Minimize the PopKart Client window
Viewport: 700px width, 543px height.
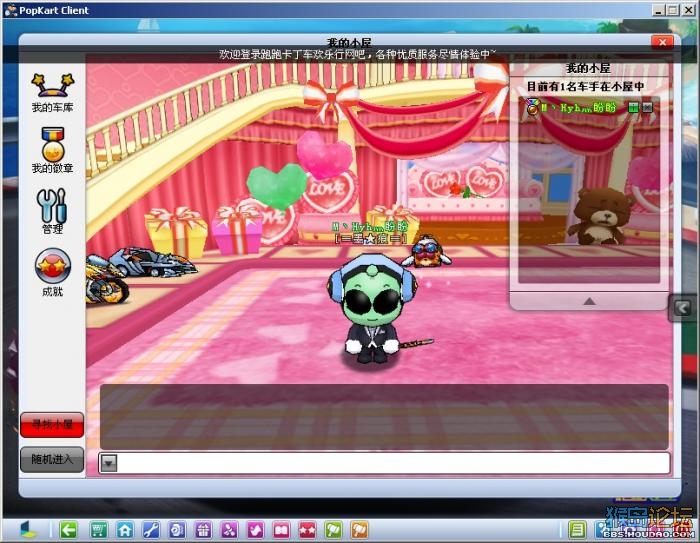coord(658,10)
